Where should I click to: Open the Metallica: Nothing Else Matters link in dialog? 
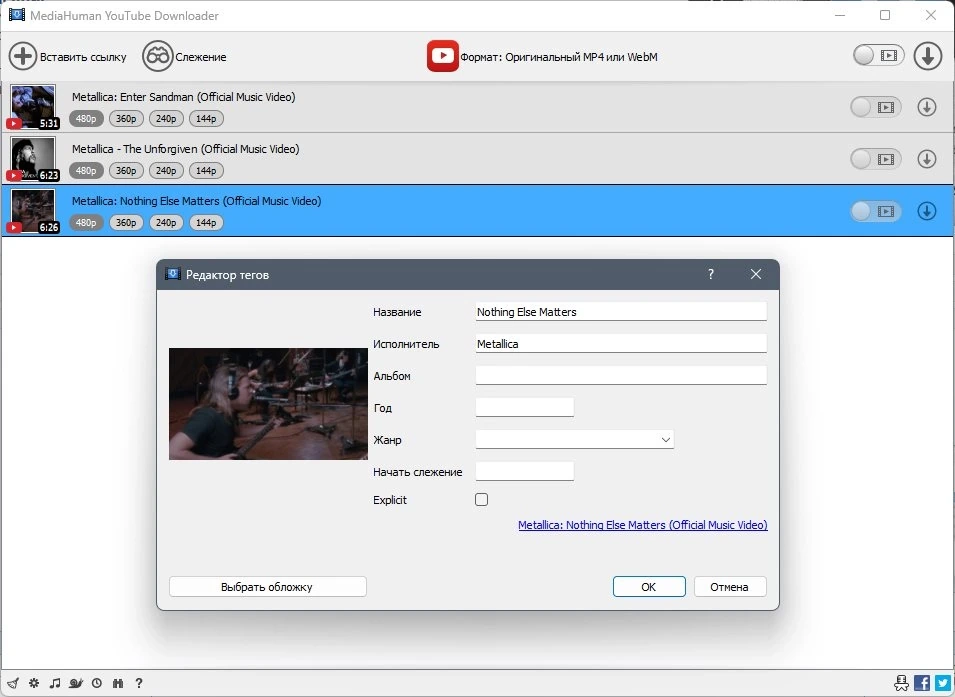point(643,525)
